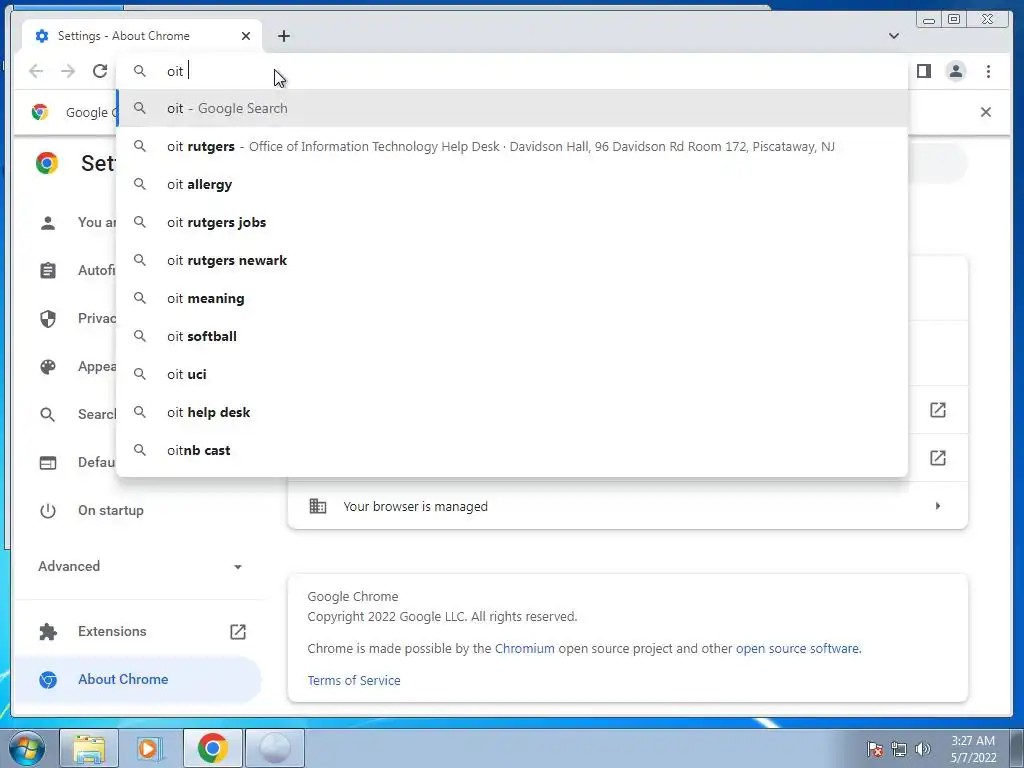Select the 'oit - Google Search' suggestion
The image size is (1024, 768).
point(512,108)
